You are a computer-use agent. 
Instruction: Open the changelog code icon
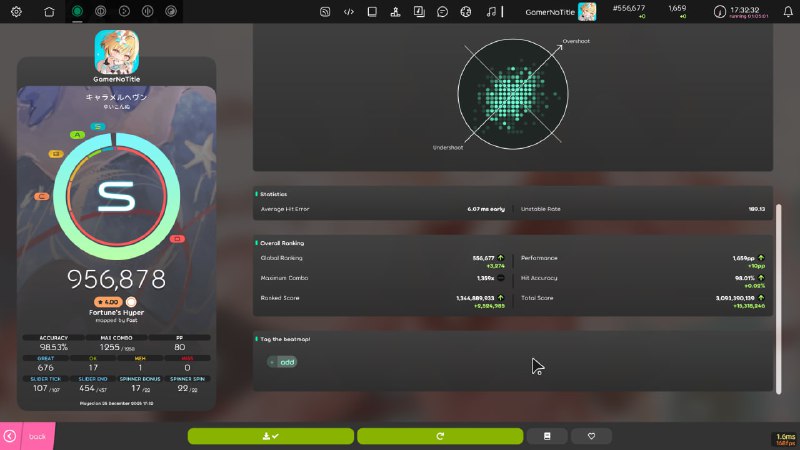[348, 12]
